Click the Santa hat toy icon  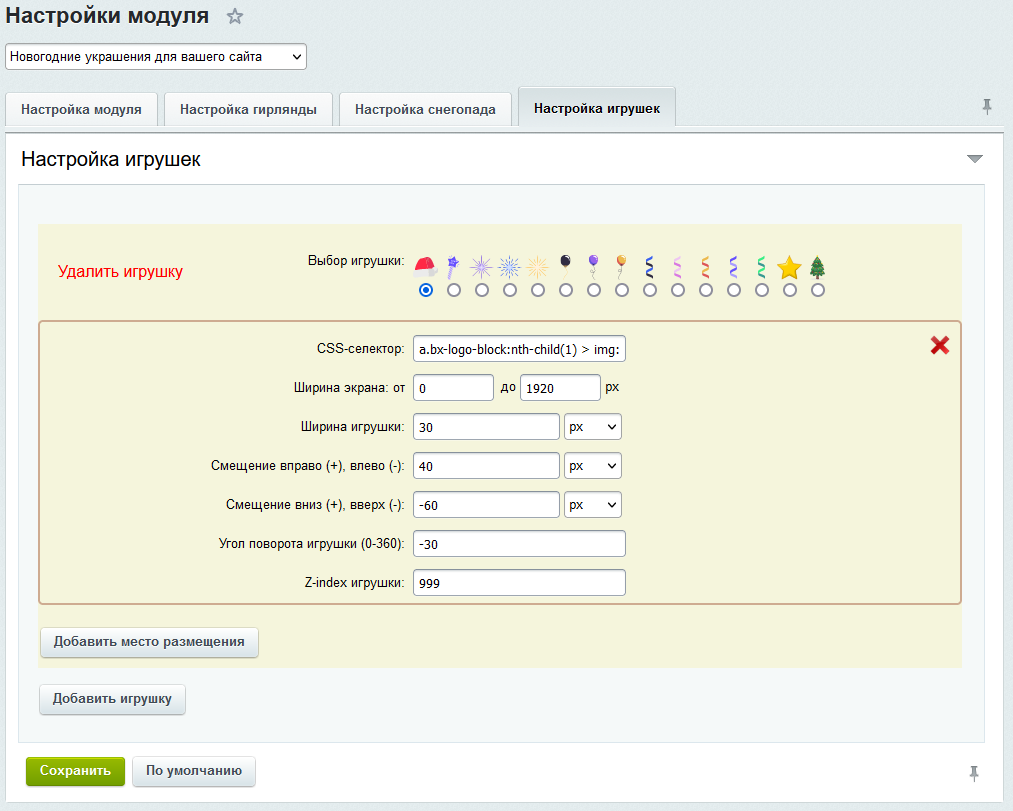426,267
